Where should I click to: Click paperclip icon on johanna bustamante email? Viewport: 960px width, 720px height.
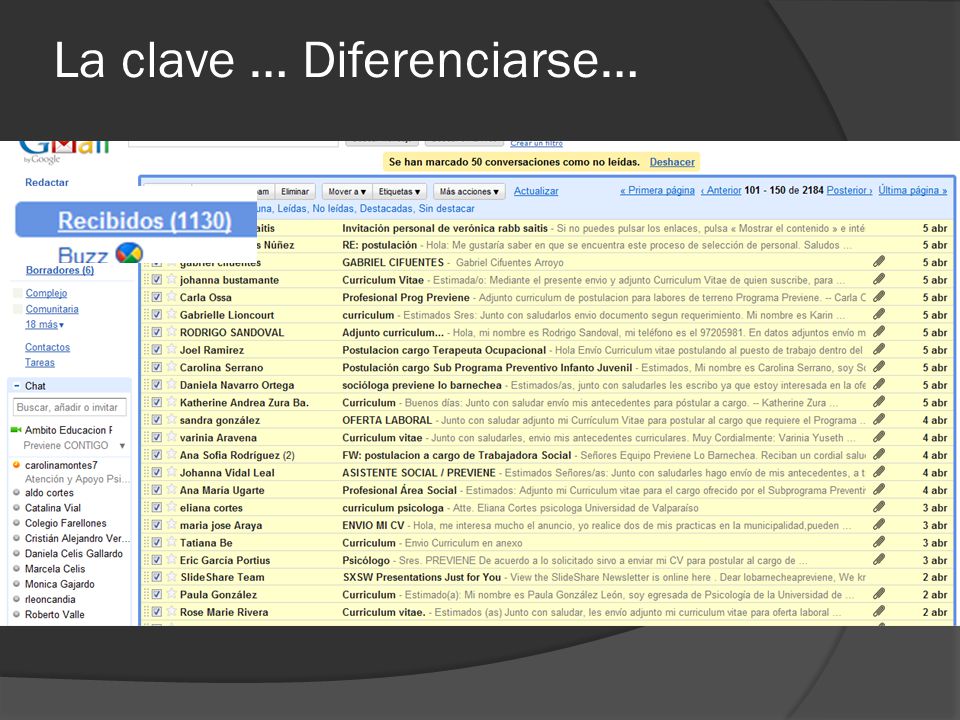pos(879,279)
